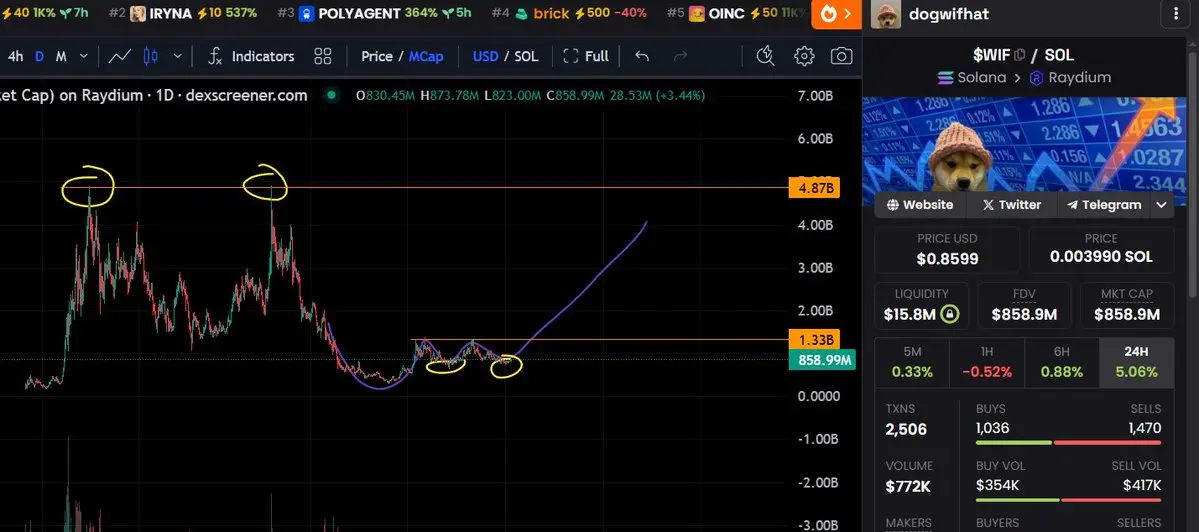Click the POLYAGENT token icon in ticker
Image resolution: width=1199 pixels, height=532 pixels.
tap(307, 13)
